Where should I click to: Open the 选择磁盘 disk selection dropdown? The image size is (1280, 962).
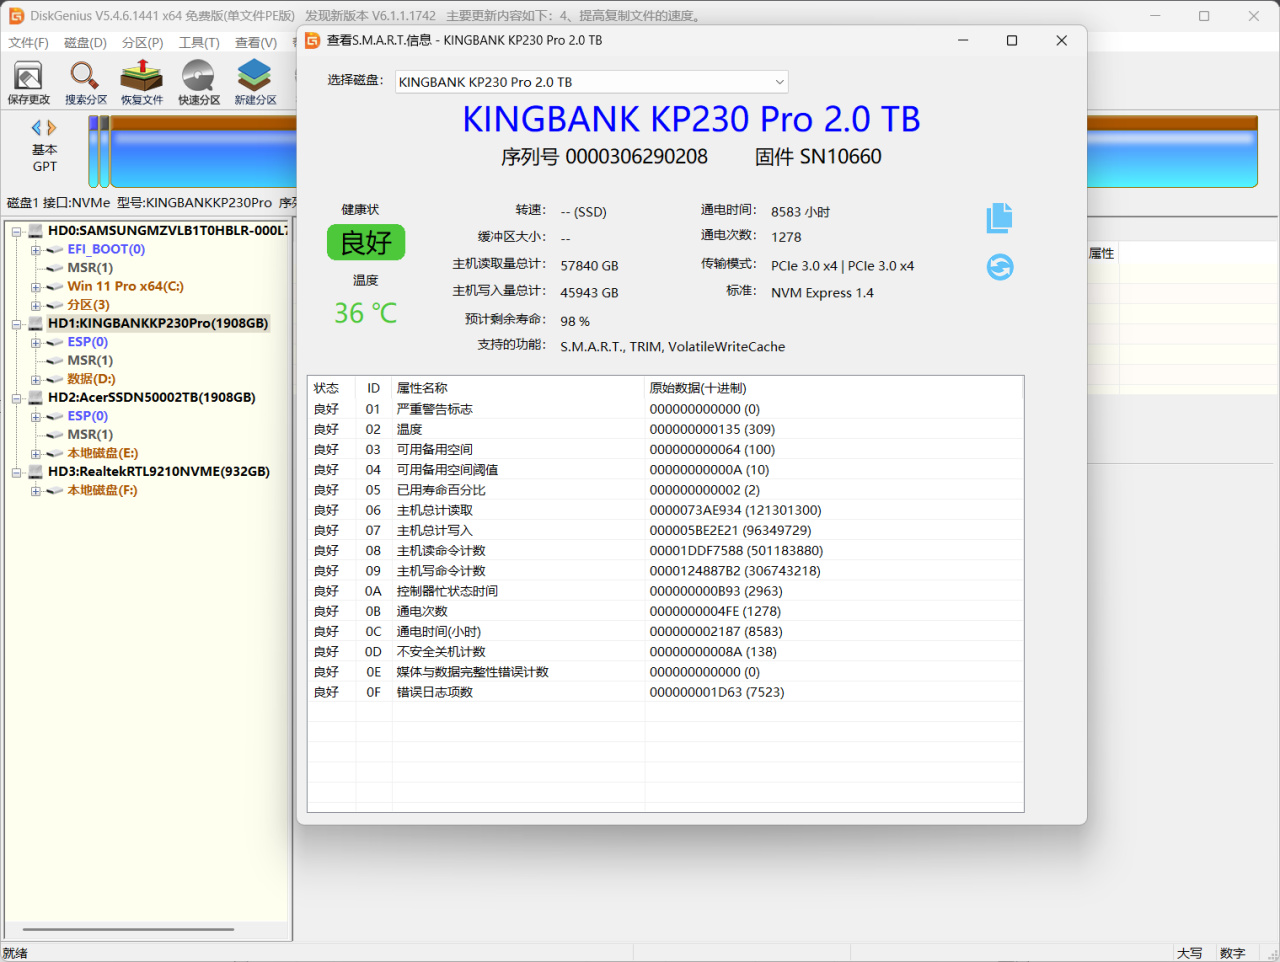click(x=592, y=82)
